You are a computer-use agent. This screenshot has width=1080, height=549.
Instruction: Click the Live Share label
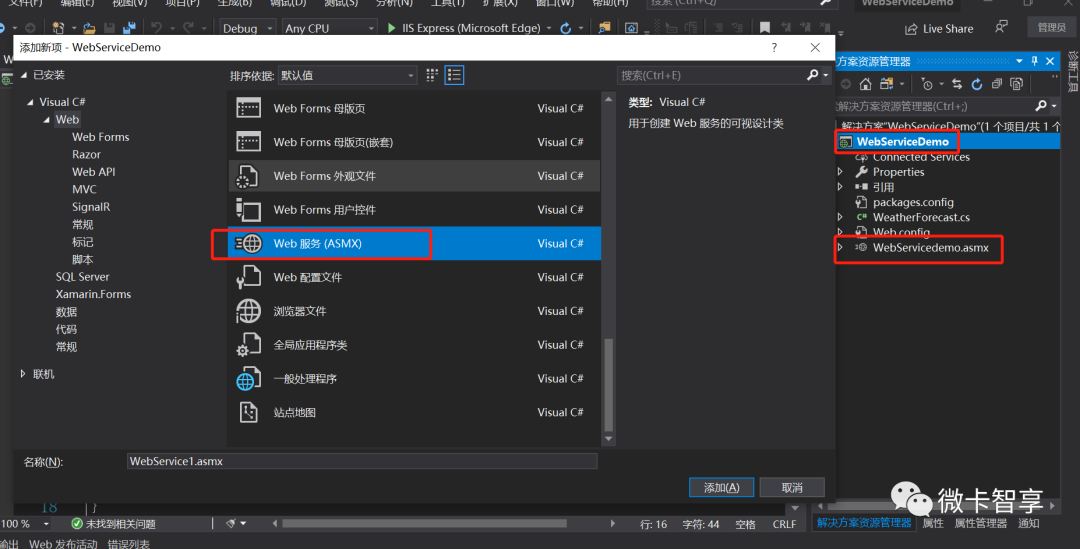tap(948, 29)
